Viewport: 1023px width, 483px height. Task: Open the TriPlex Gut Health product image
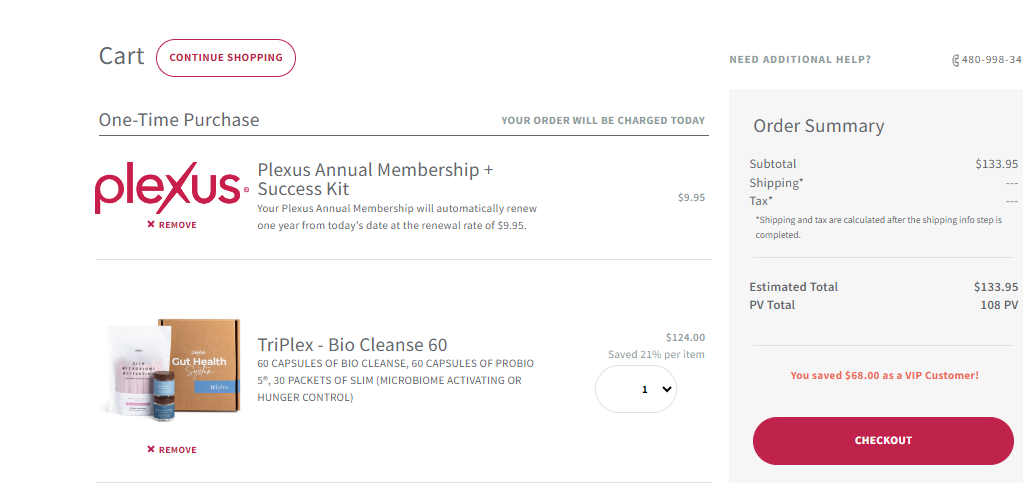tap(174, 371)
